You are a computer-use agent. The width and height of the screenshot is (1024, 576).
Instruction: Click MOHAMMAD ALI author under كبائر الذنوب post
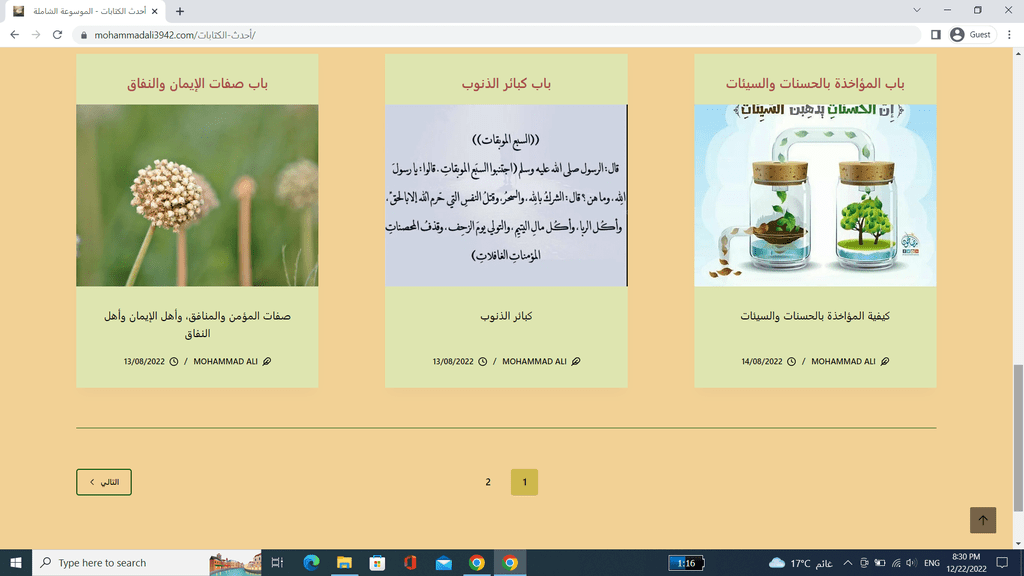[534, 361]
